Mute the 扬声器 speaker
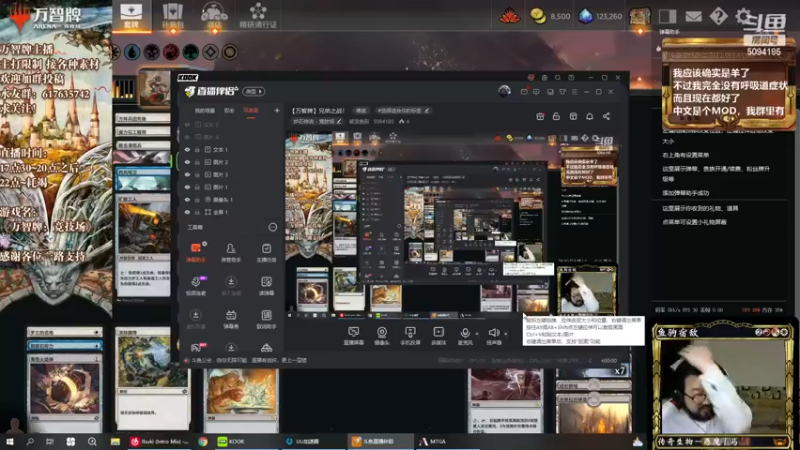The width and height of the screenshot is (800, 450). [x=493, y=336]
